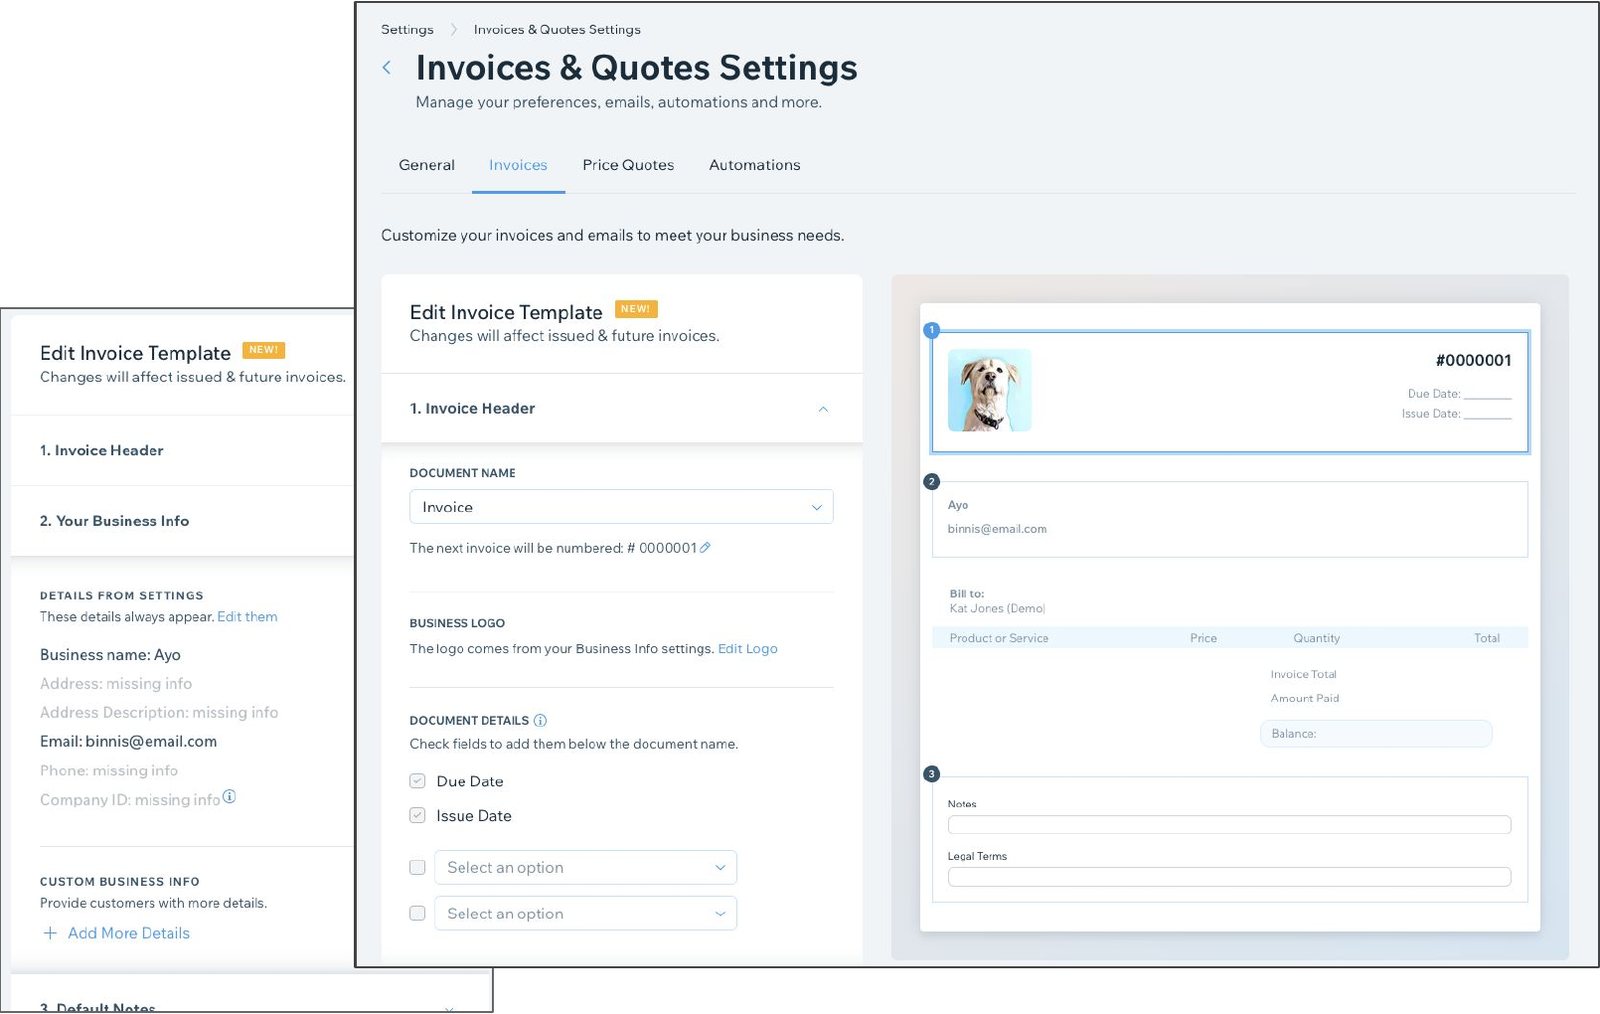Open the Document Name dropdown showing Invoice
This screenshot has width=1600, height=1014.
621,507
